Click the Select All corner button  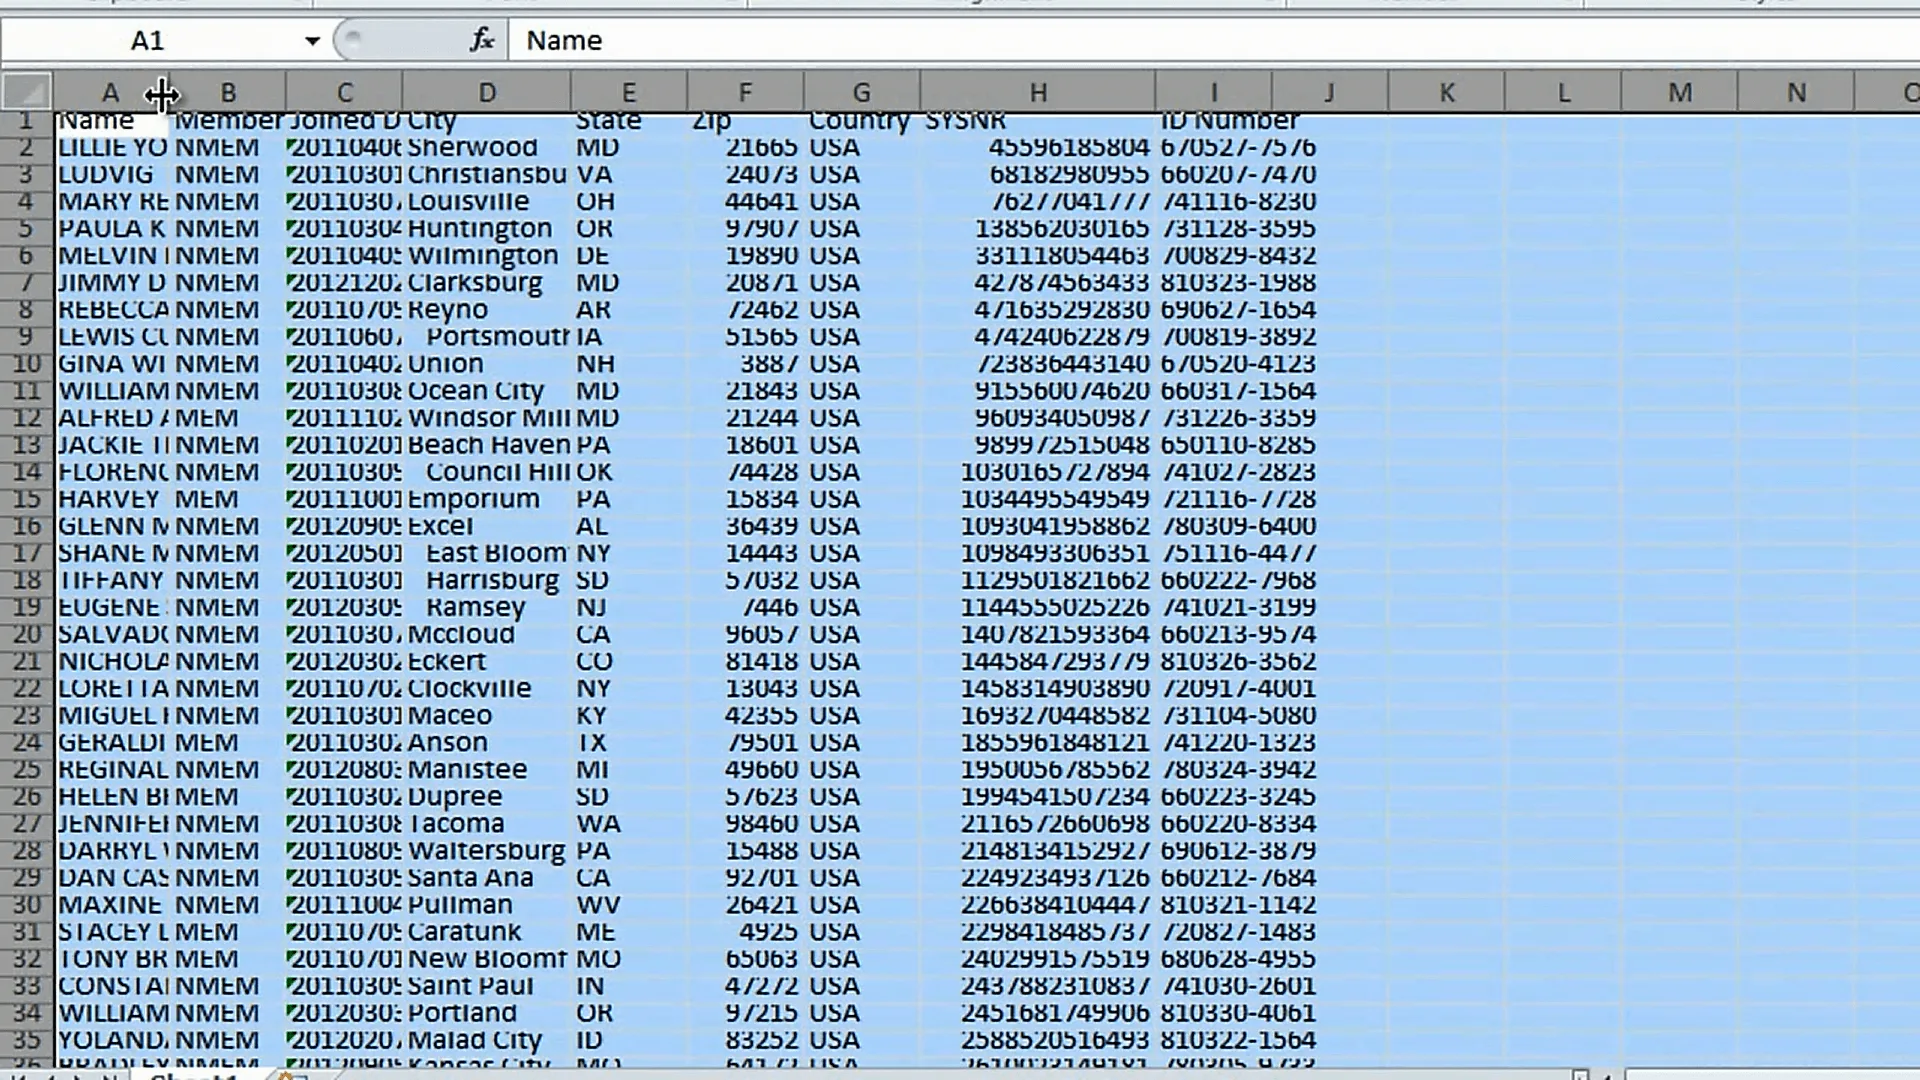27,92
